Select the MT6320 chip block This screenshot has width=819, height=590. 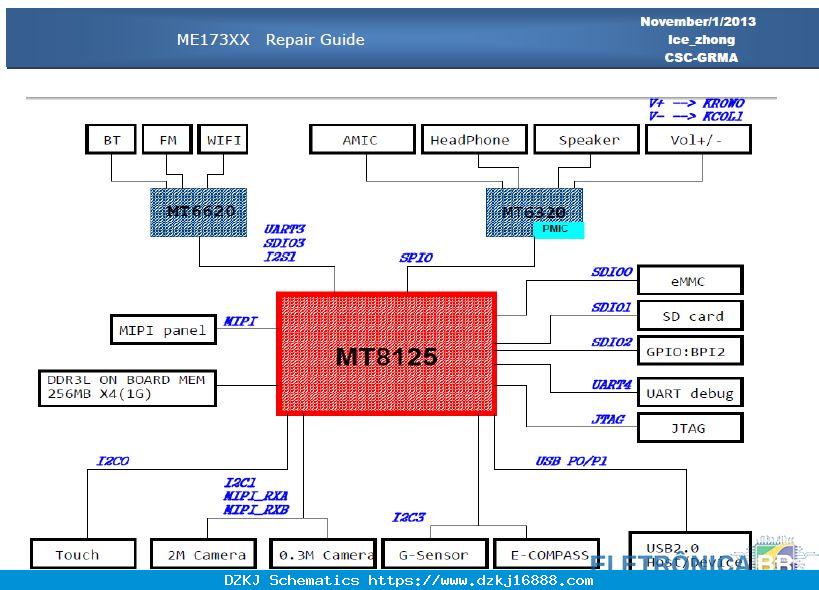(x=534, y=213)
